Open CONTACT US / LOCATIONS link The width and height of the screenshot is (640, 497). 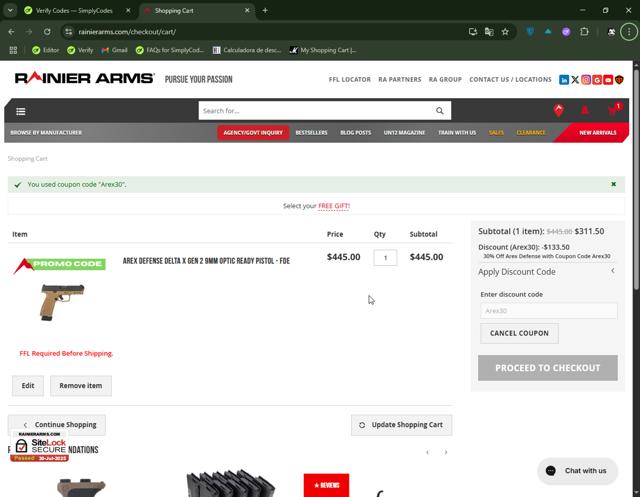click(x=510, y=80)
